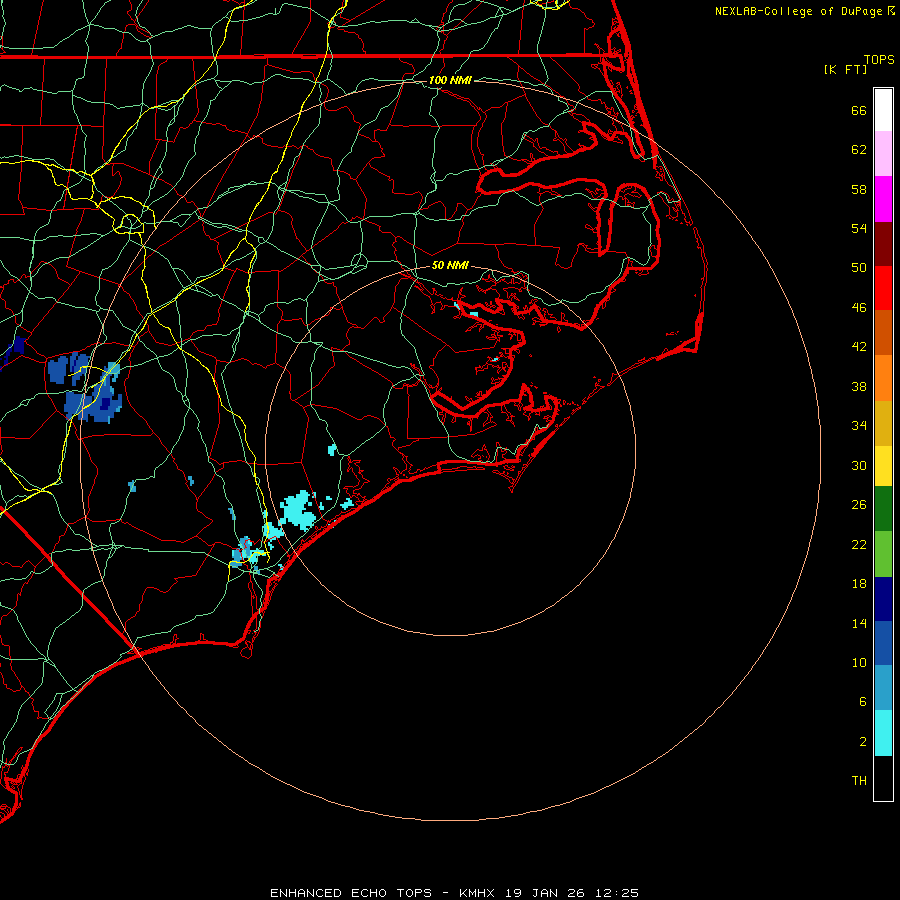Click the white 66 kft legend swatch
The height and width of the screenshot is (900, 900).
point(883,110)
